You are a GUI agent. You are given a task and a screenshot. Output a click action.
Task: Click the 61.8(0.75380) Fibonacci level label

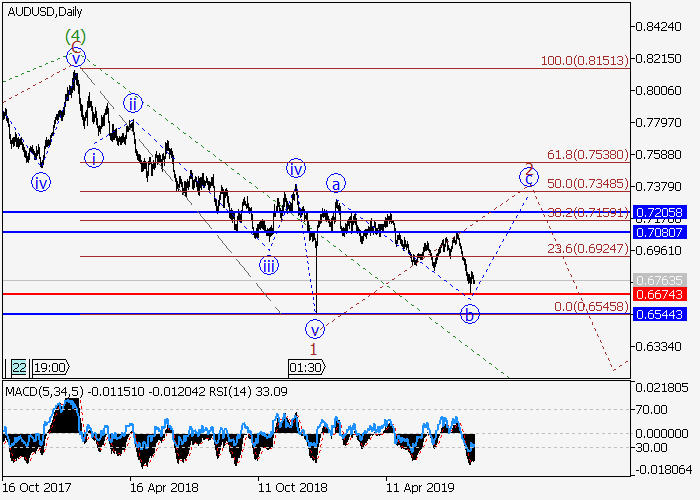pos(587,155)
